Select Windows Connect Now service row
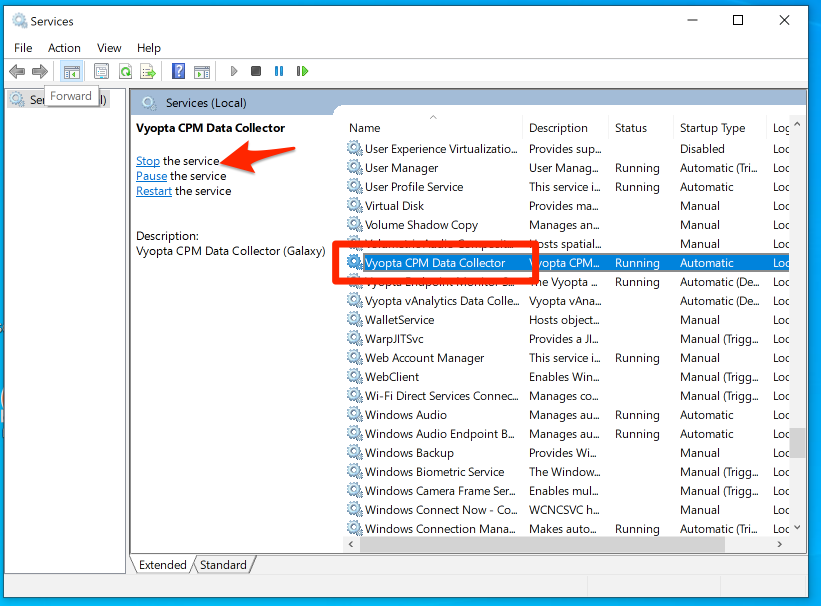 pyautogui.click(x=568, y=510)
